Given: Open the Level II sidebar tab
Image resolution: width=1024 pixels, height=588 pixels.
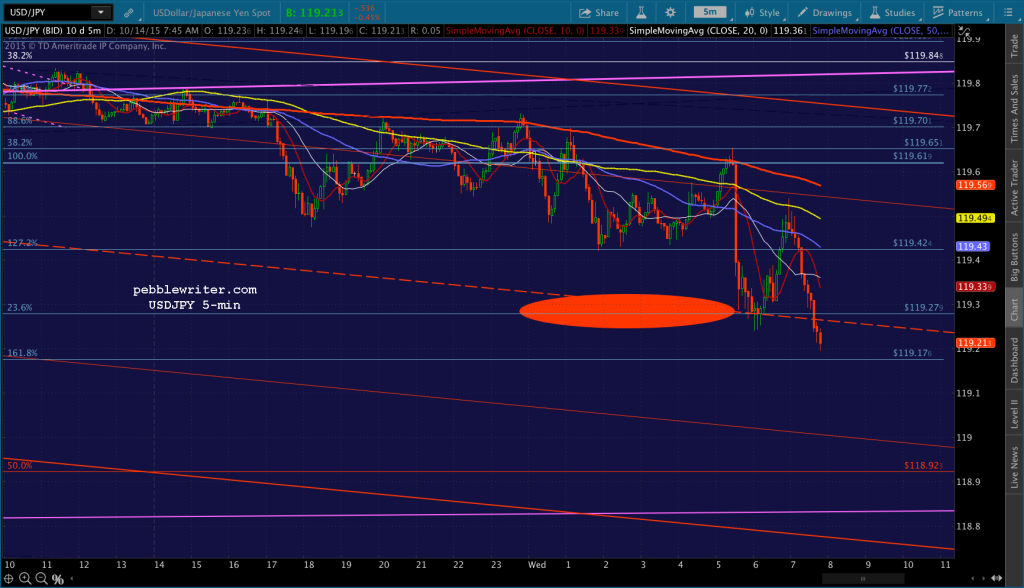Looking at the screenshot, I should tap(1014, 414).
